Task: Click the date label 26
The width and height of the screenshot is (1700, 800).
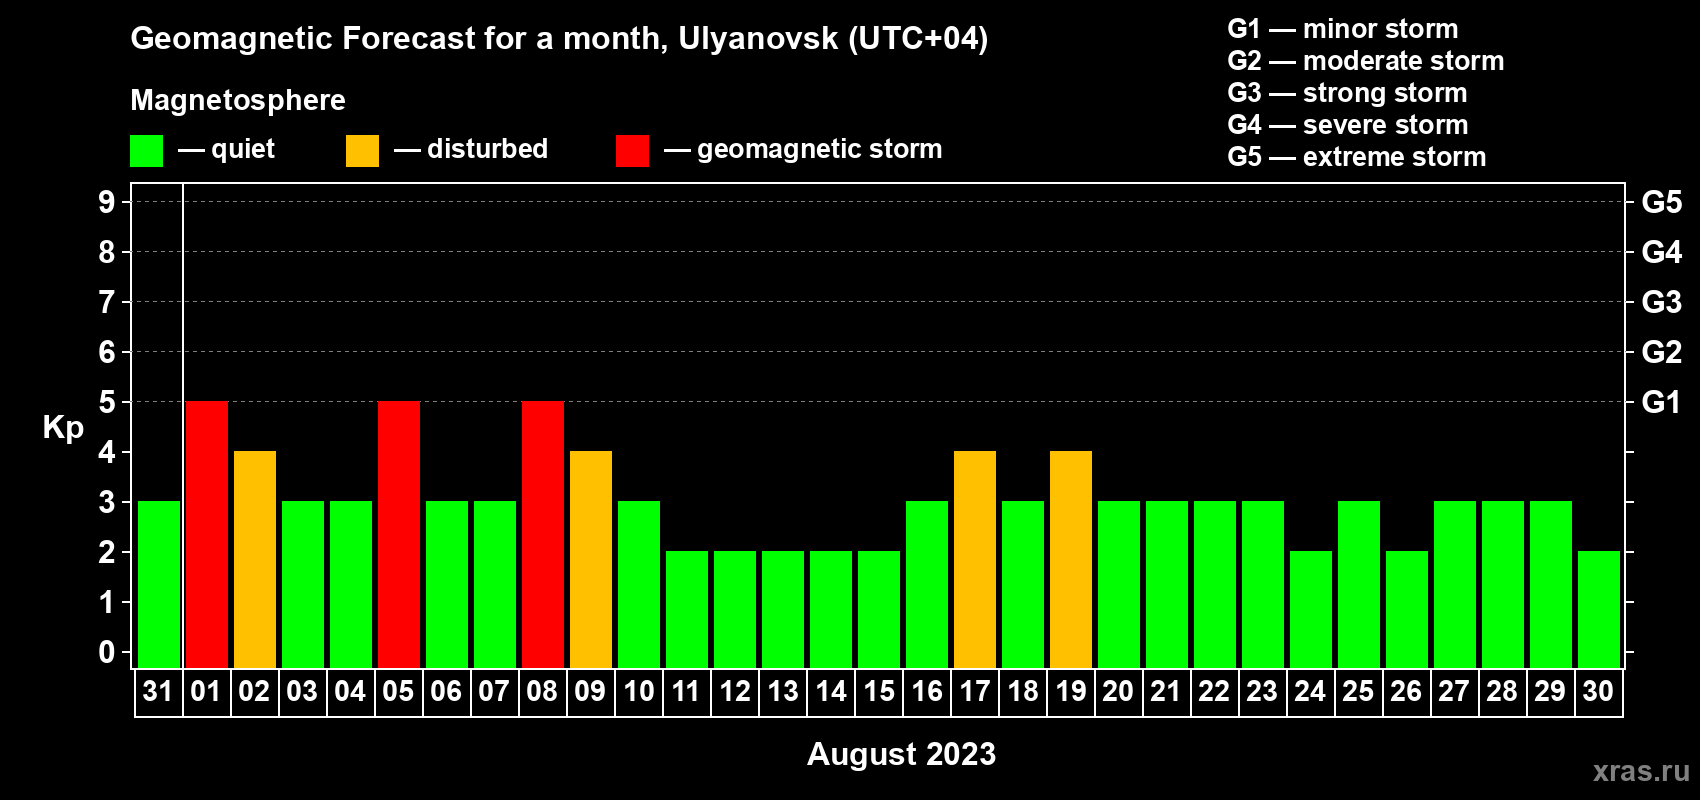Action: [x=1406, y=691]
